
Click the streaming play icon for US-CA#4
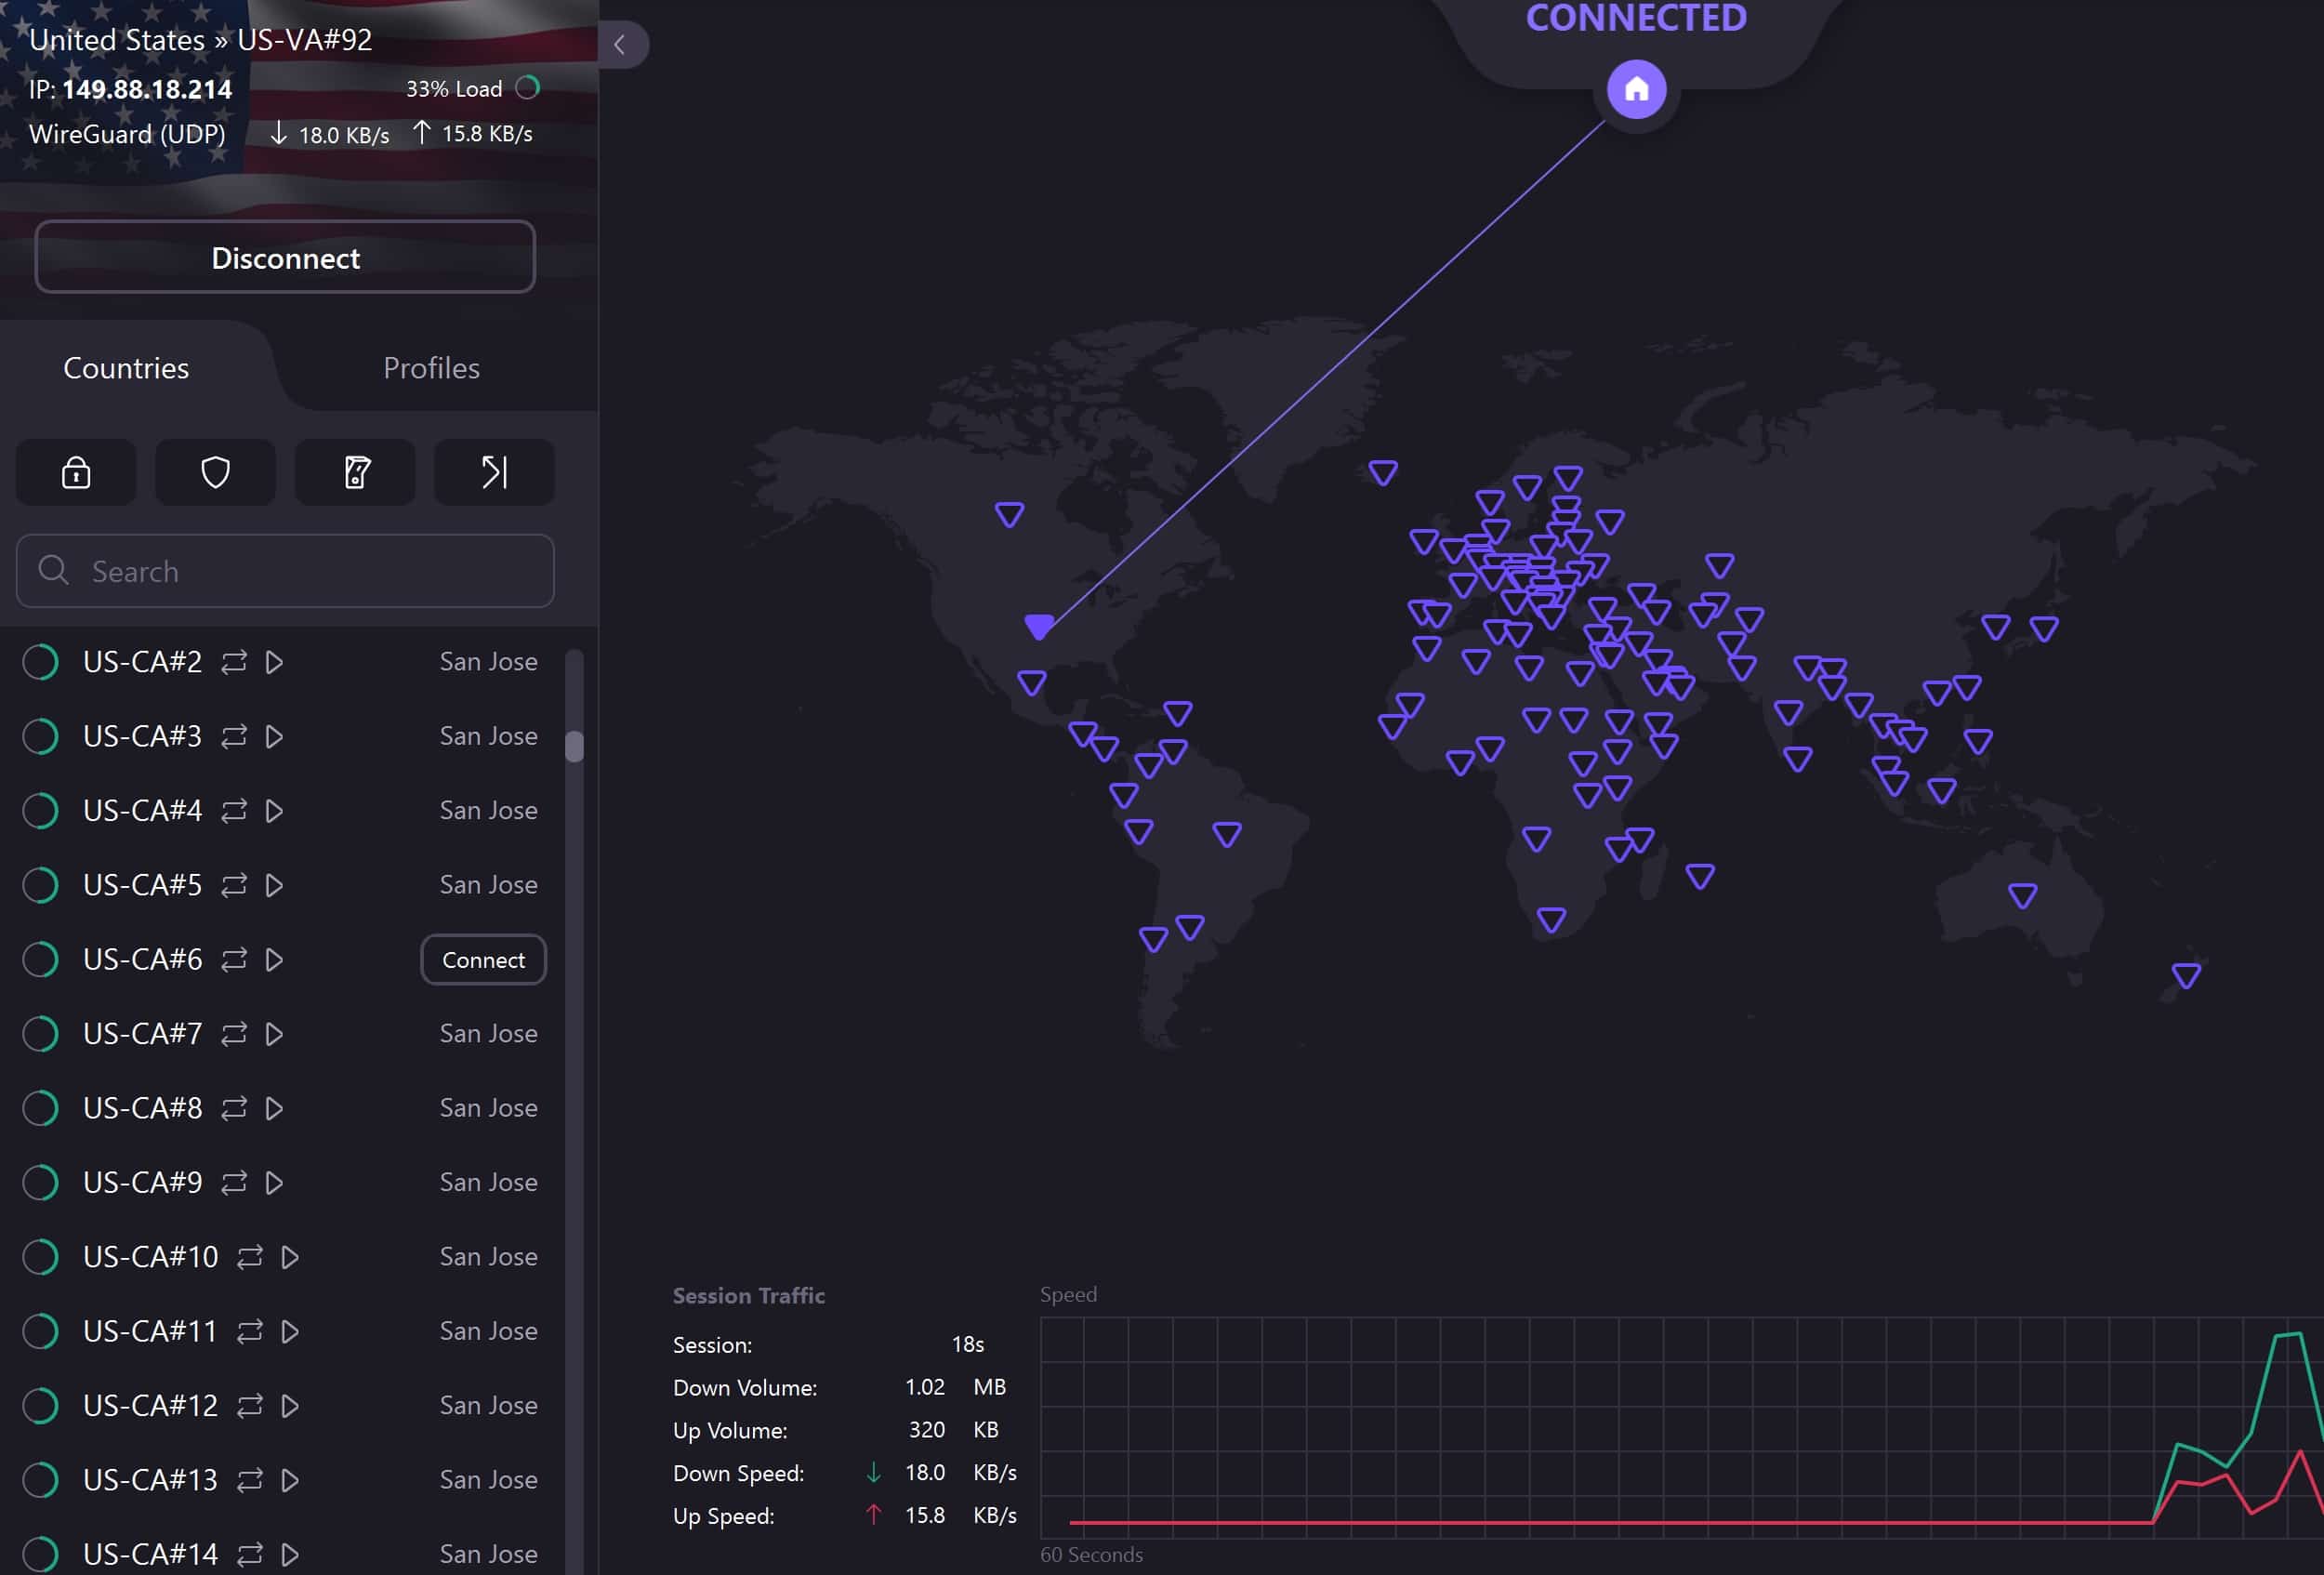coord(274,810)
